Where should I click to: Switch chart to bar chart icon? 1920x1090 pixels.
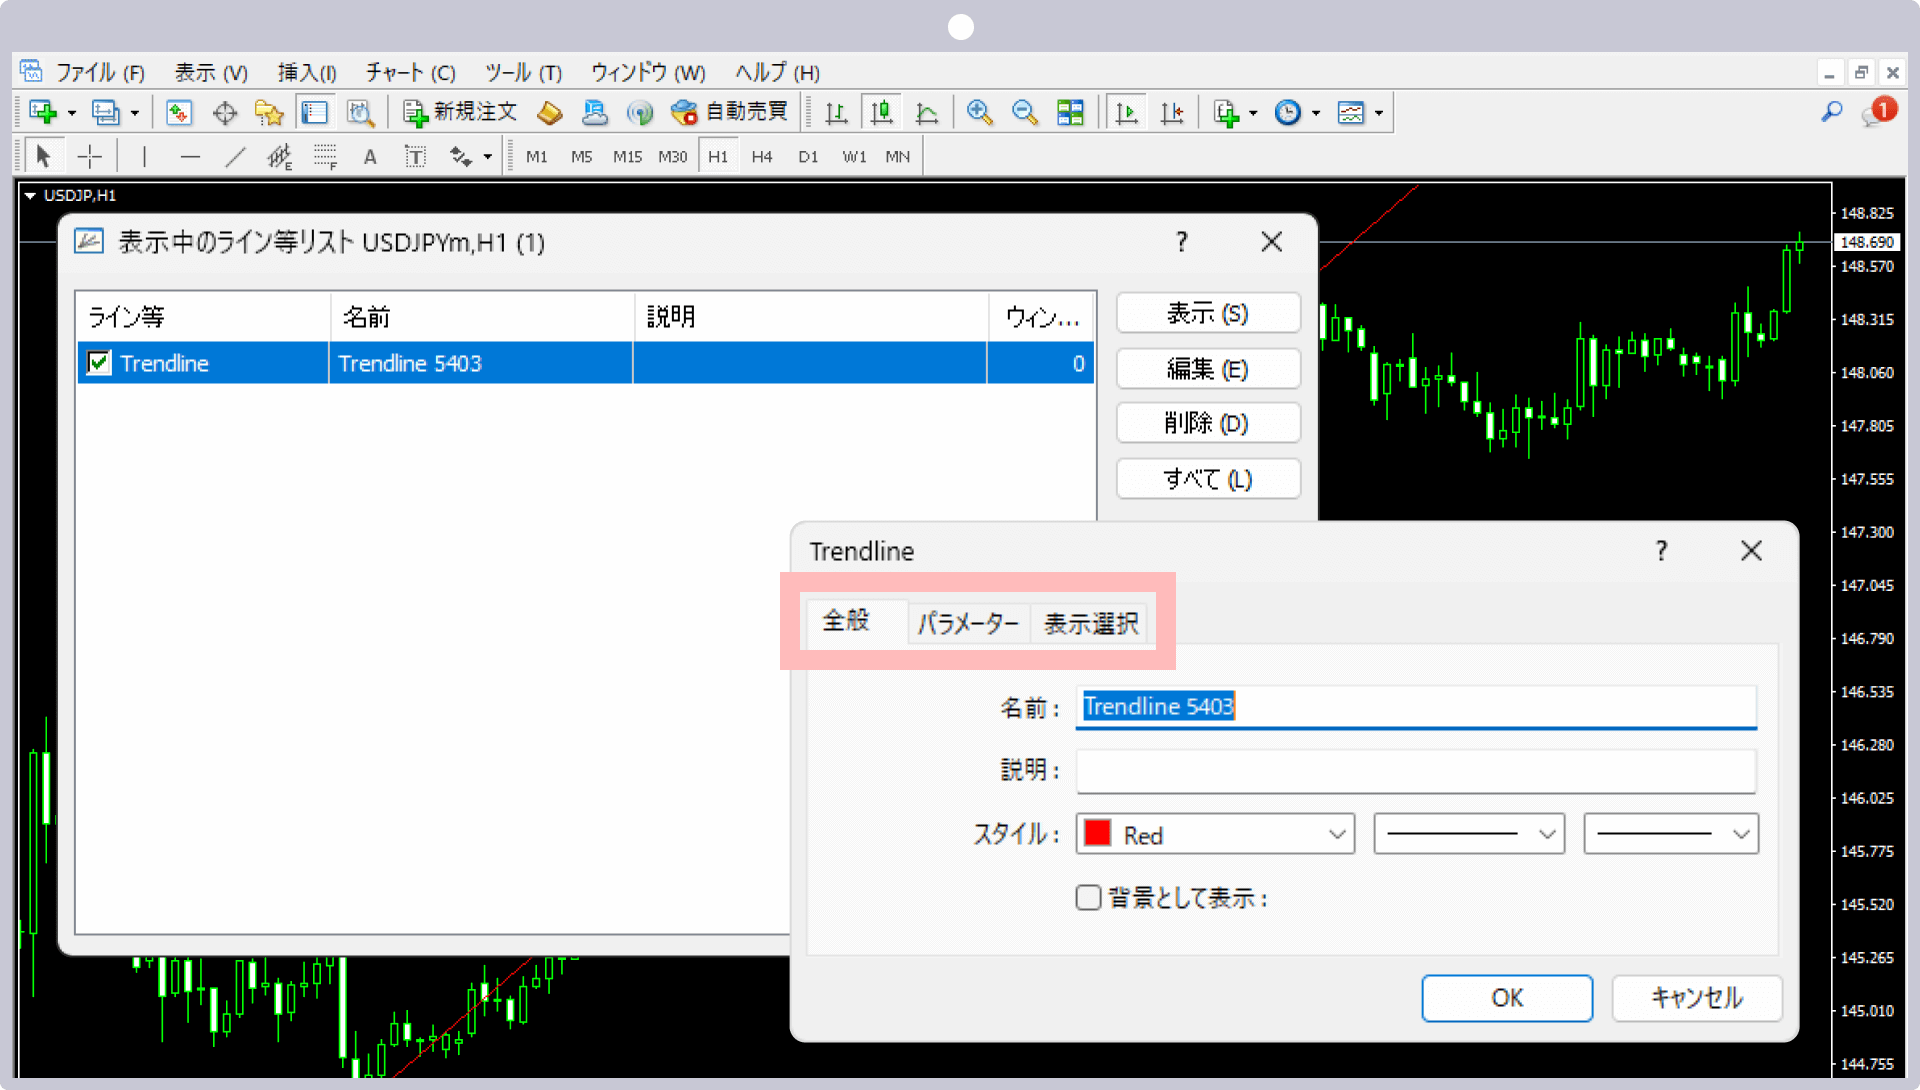click(x=836, y=113)
